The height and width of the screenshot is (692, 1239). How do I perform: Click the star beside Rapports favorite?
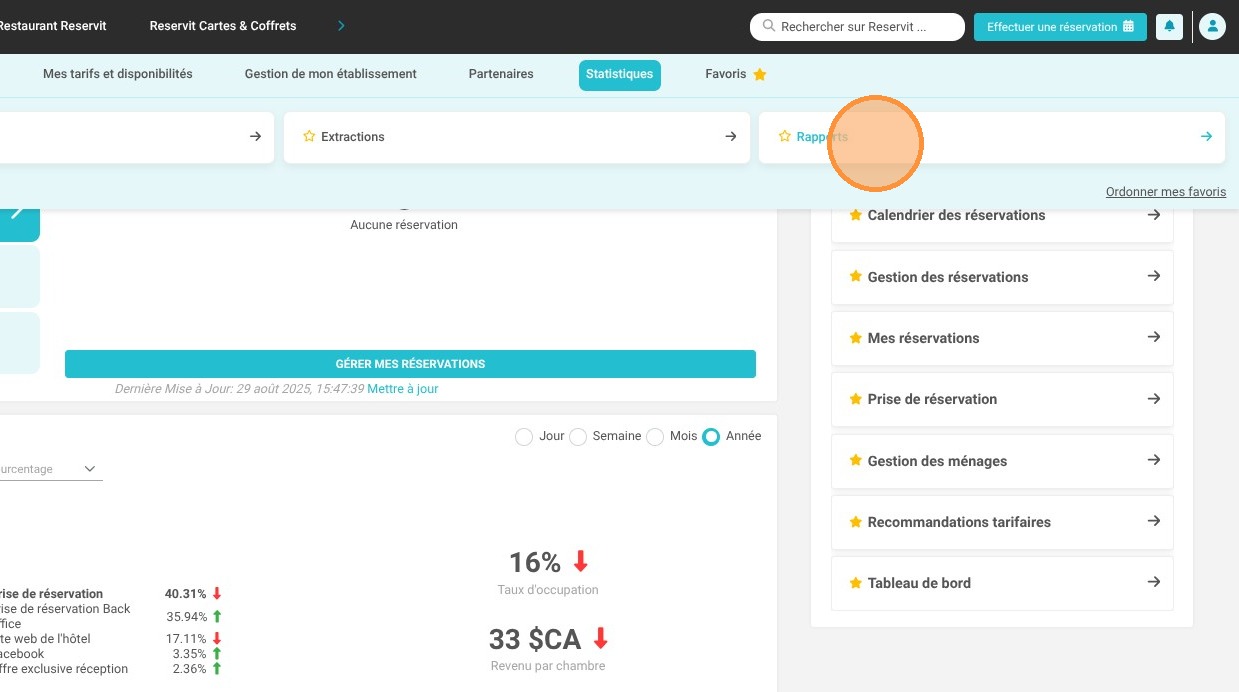click(785, 136)
